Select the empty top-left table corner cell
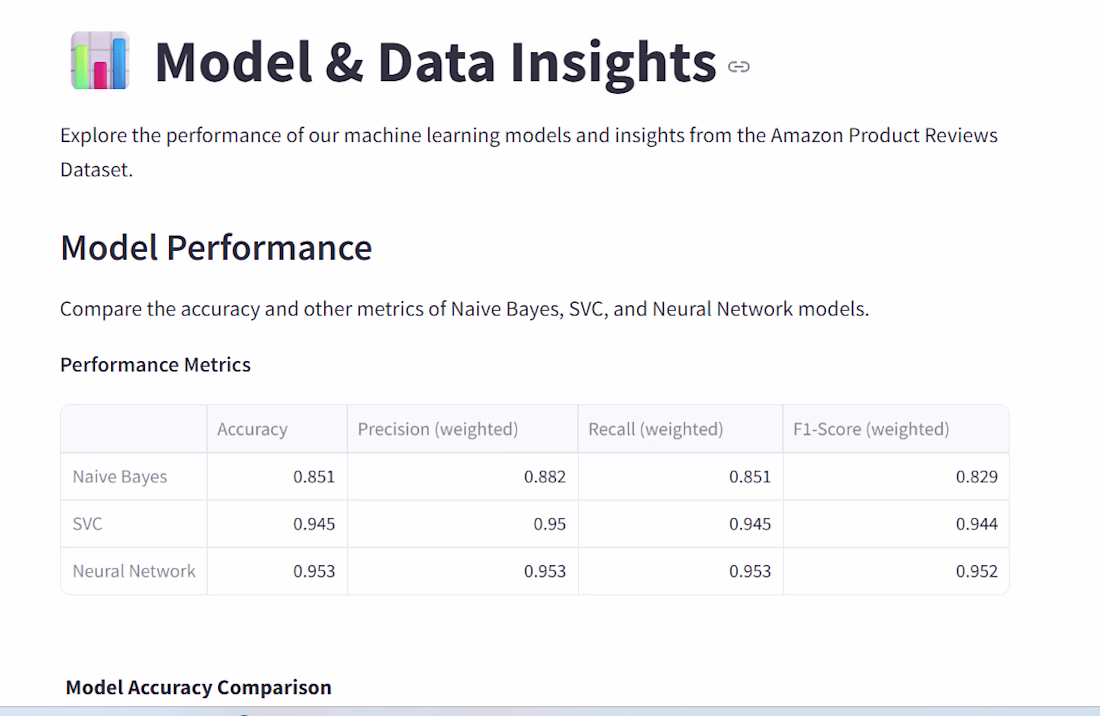The height and width of the screenshot is (716, 1100). tap(134, 429)
